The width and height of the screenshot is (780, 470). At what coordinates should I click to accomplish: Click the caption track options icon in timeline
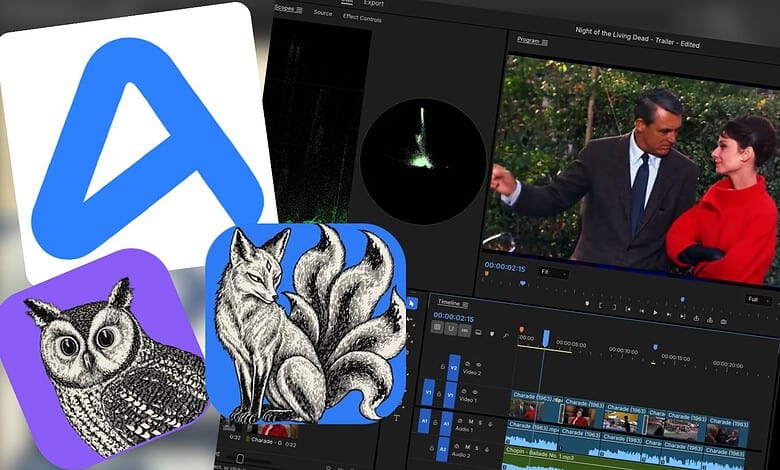[x=478, y=332]
